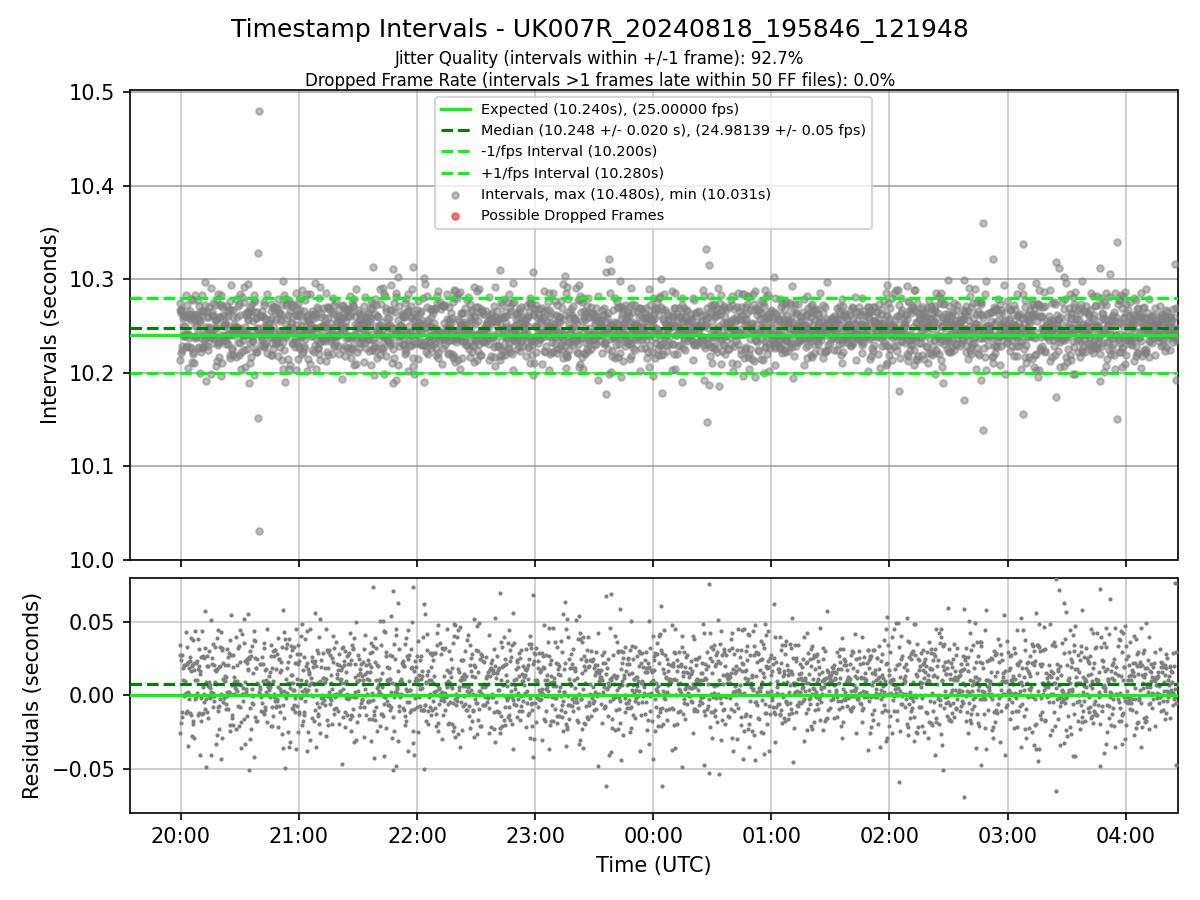
Task: Click the x-axis tick label '22:00'
Action: click(x=417, y=834)
